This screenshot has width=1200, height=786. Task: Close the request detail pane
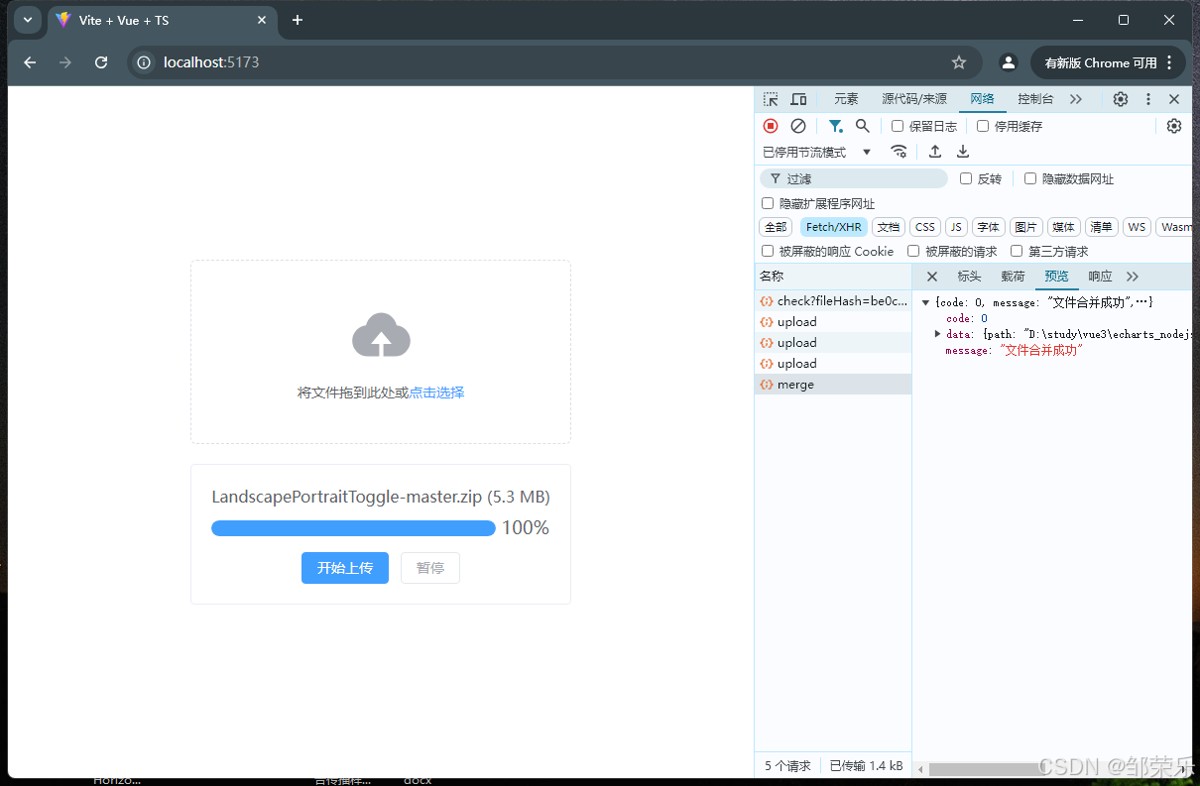click(x=932, y=276)
